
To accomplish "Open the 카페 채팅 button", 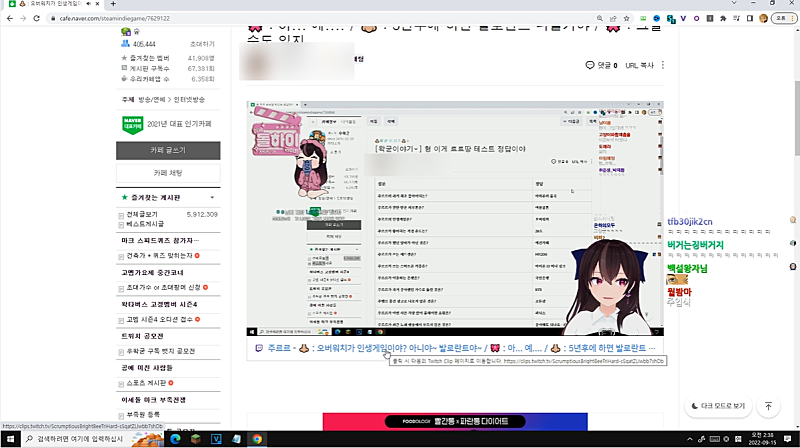I will [x=168, y=173].
